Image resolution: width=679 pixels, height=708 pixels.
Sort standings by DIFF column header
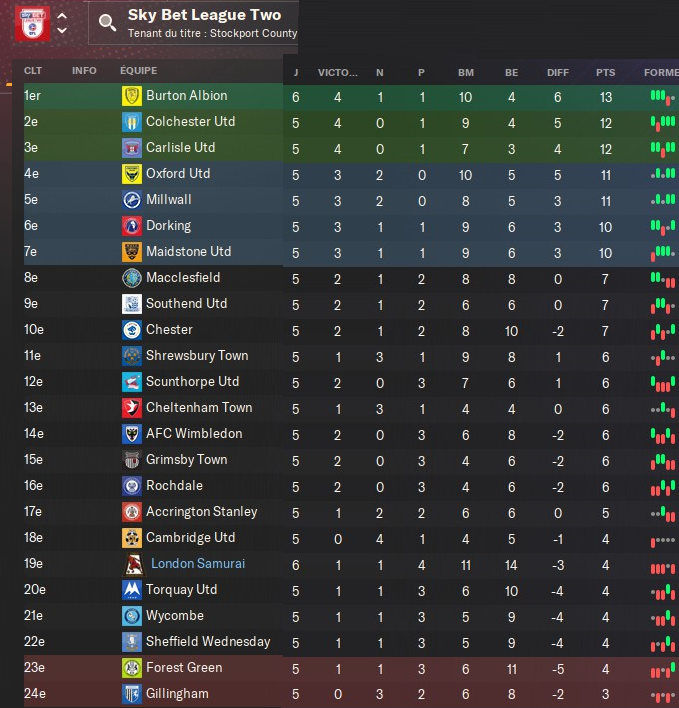(x=558, y=72)
